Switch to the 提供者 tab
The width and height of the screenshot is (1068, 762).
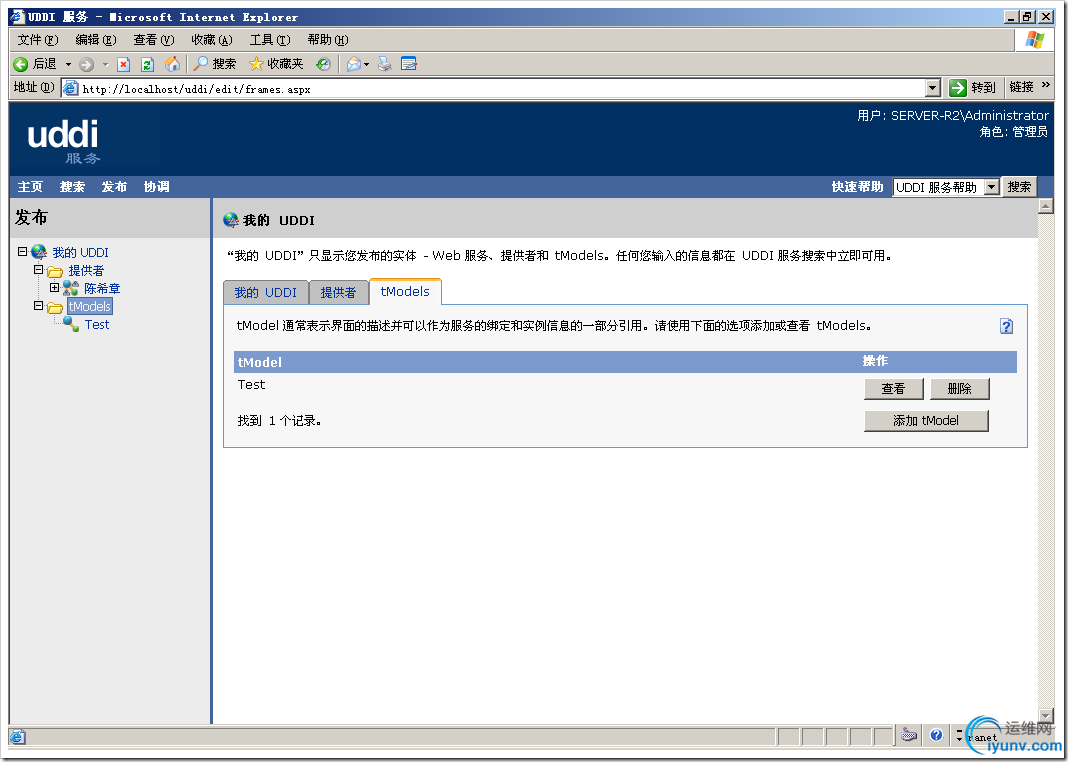point(339,293)
